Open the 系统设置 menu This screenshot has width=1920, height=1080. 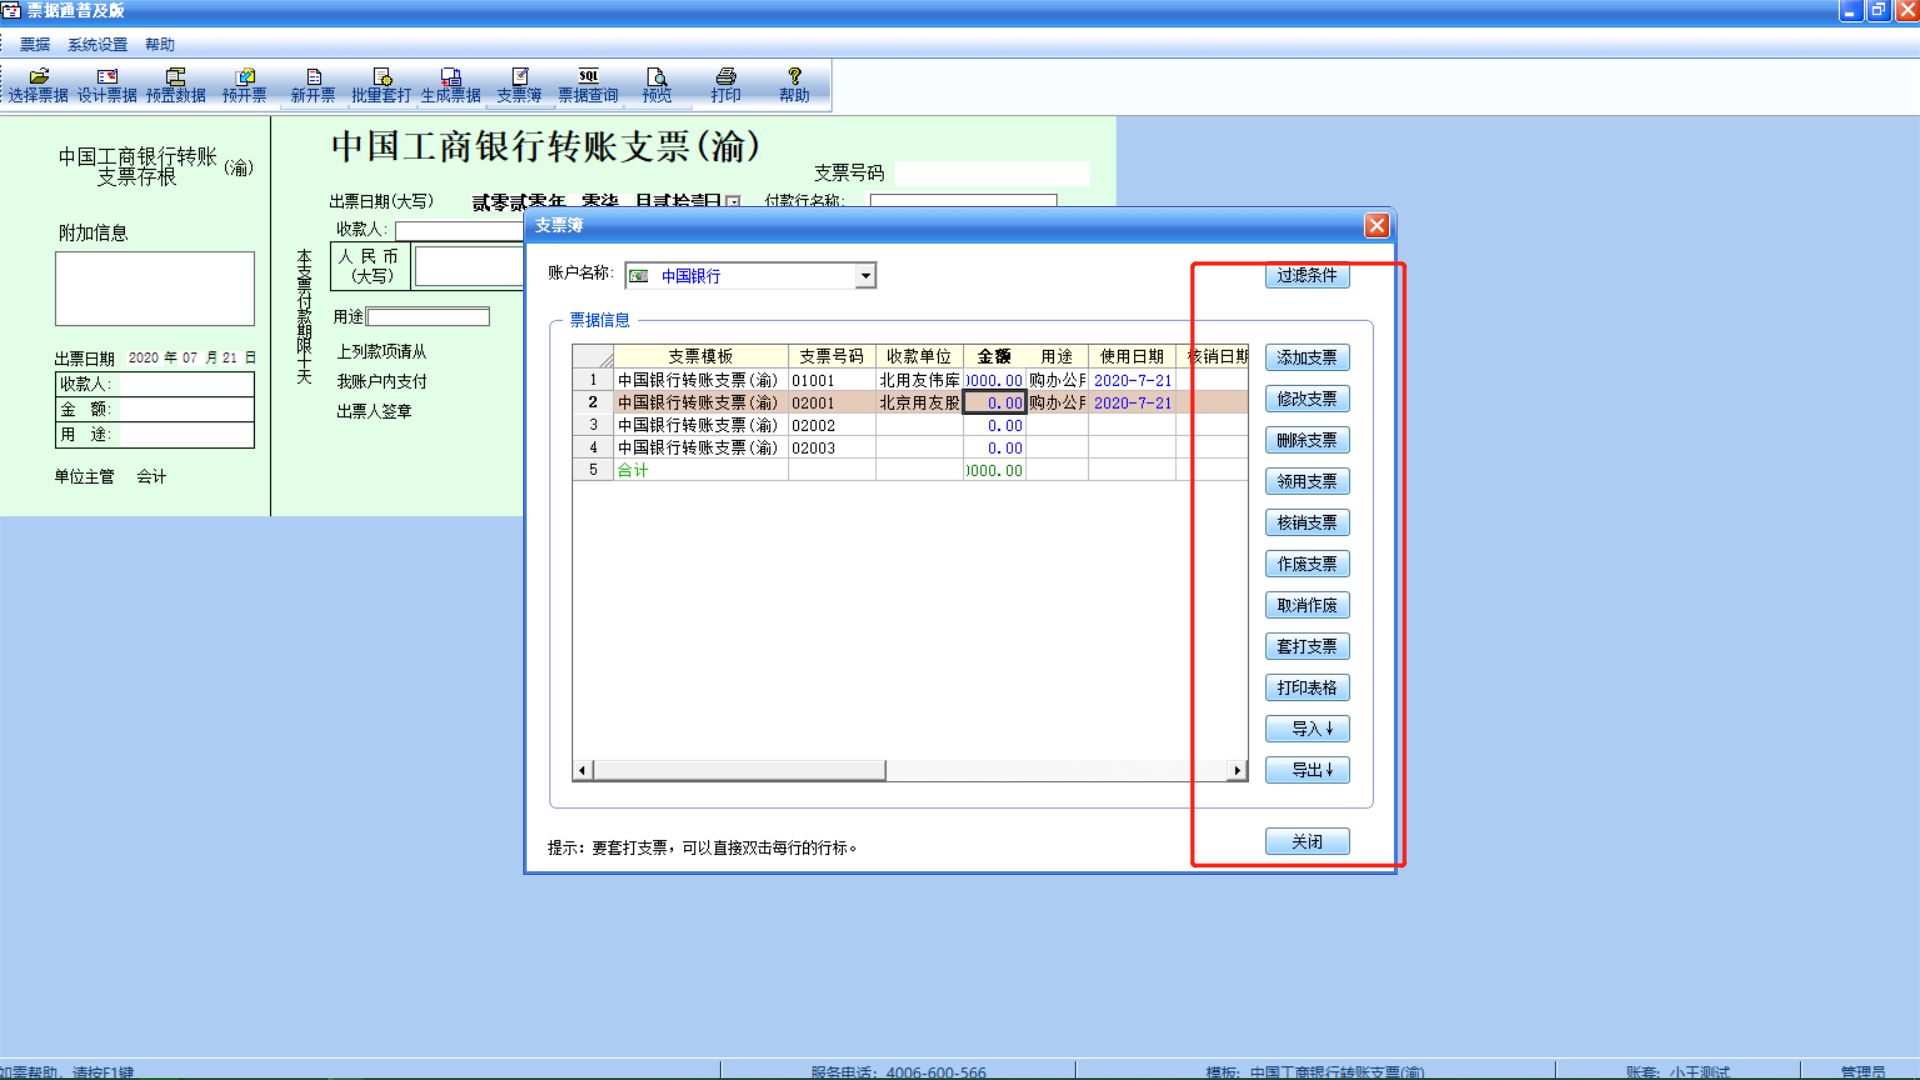(98, 45)
